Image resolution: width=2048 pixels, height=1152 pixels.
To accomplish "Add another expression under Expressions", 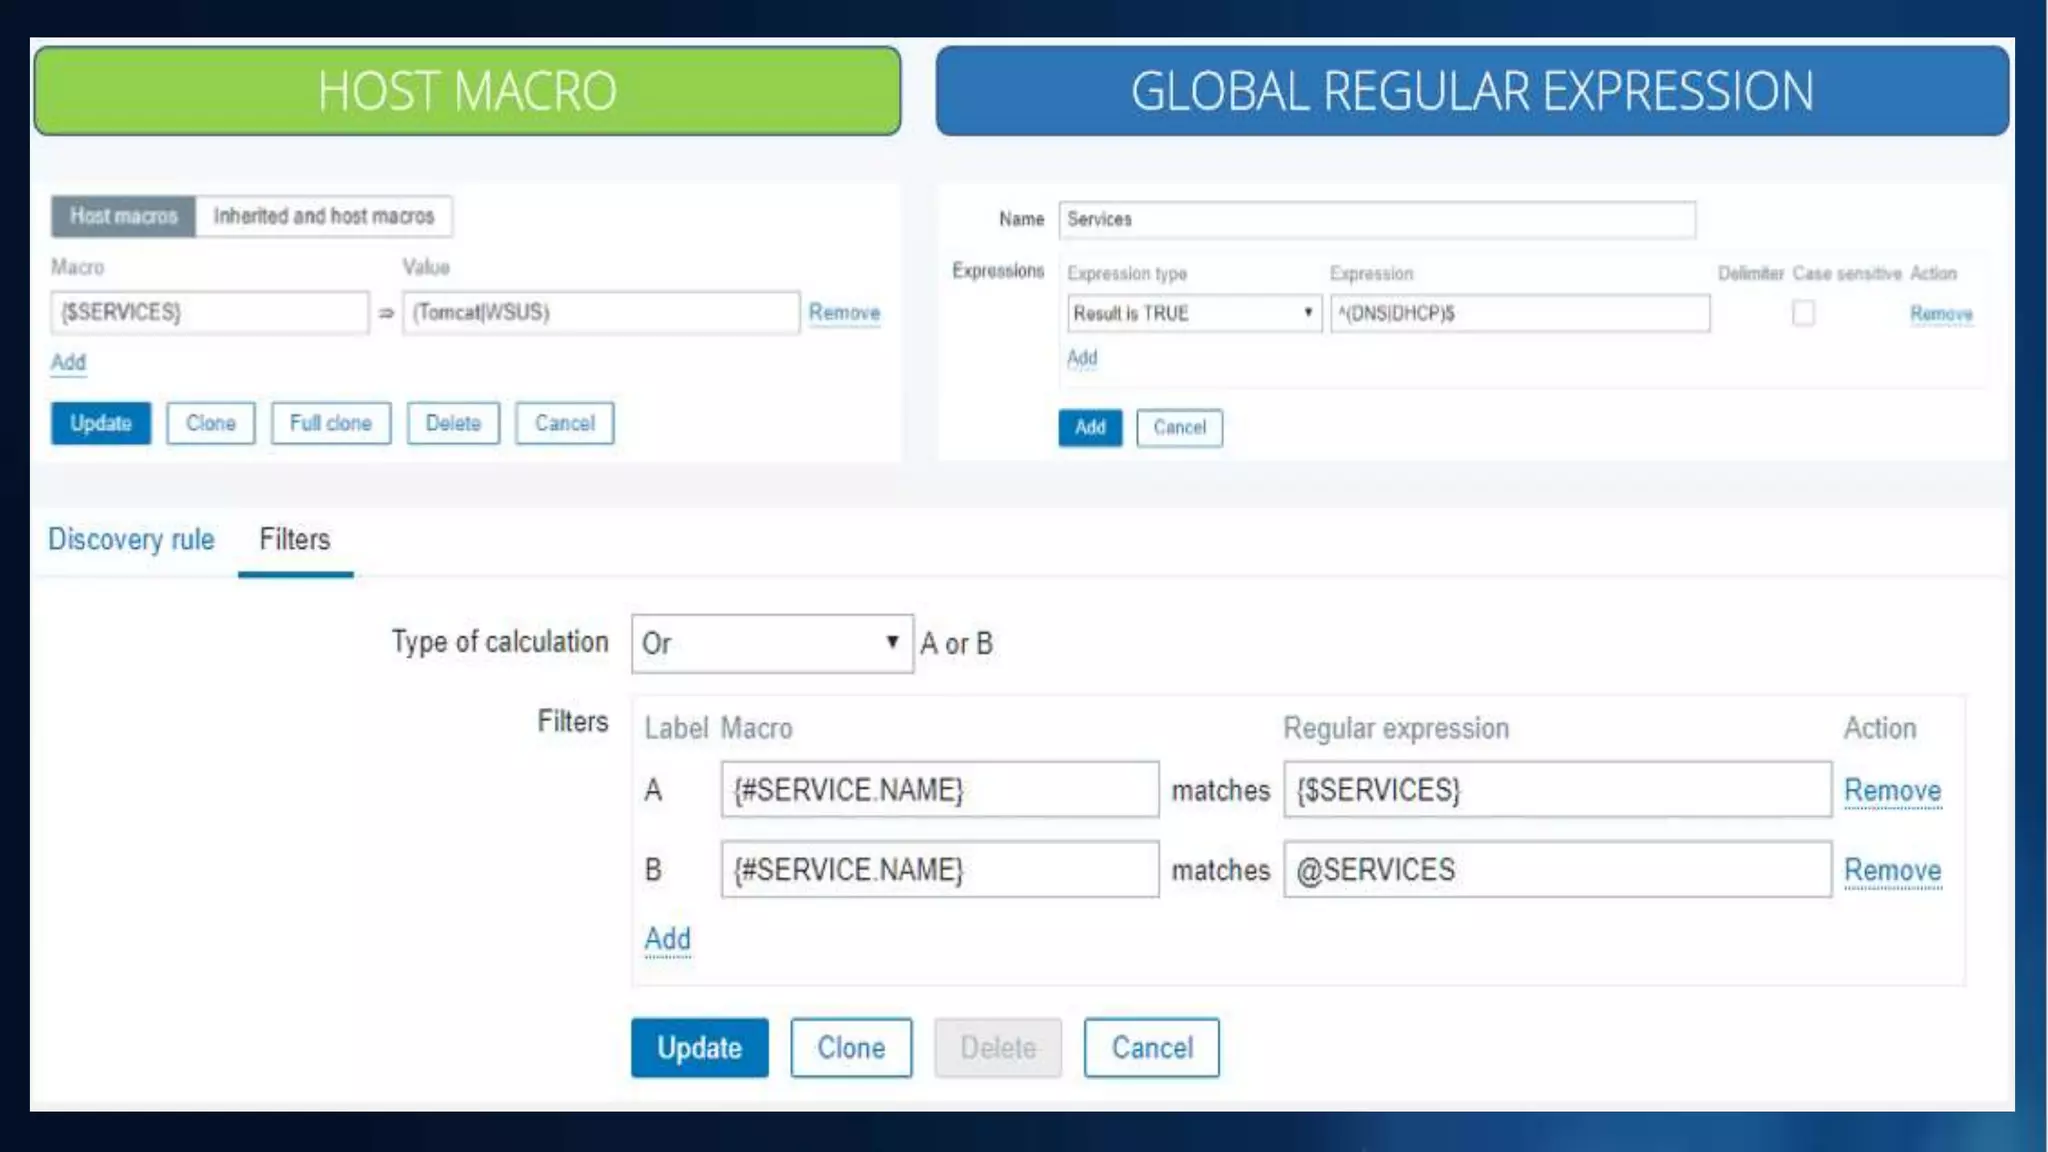I will pyautogui.click(x=1082, y=358).
